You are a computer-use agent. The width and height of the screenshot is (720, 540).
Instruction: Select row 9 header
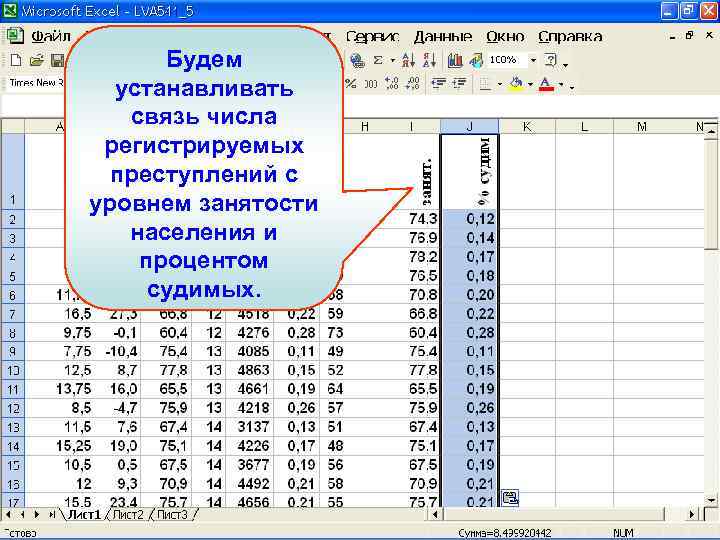pos(12,352)
